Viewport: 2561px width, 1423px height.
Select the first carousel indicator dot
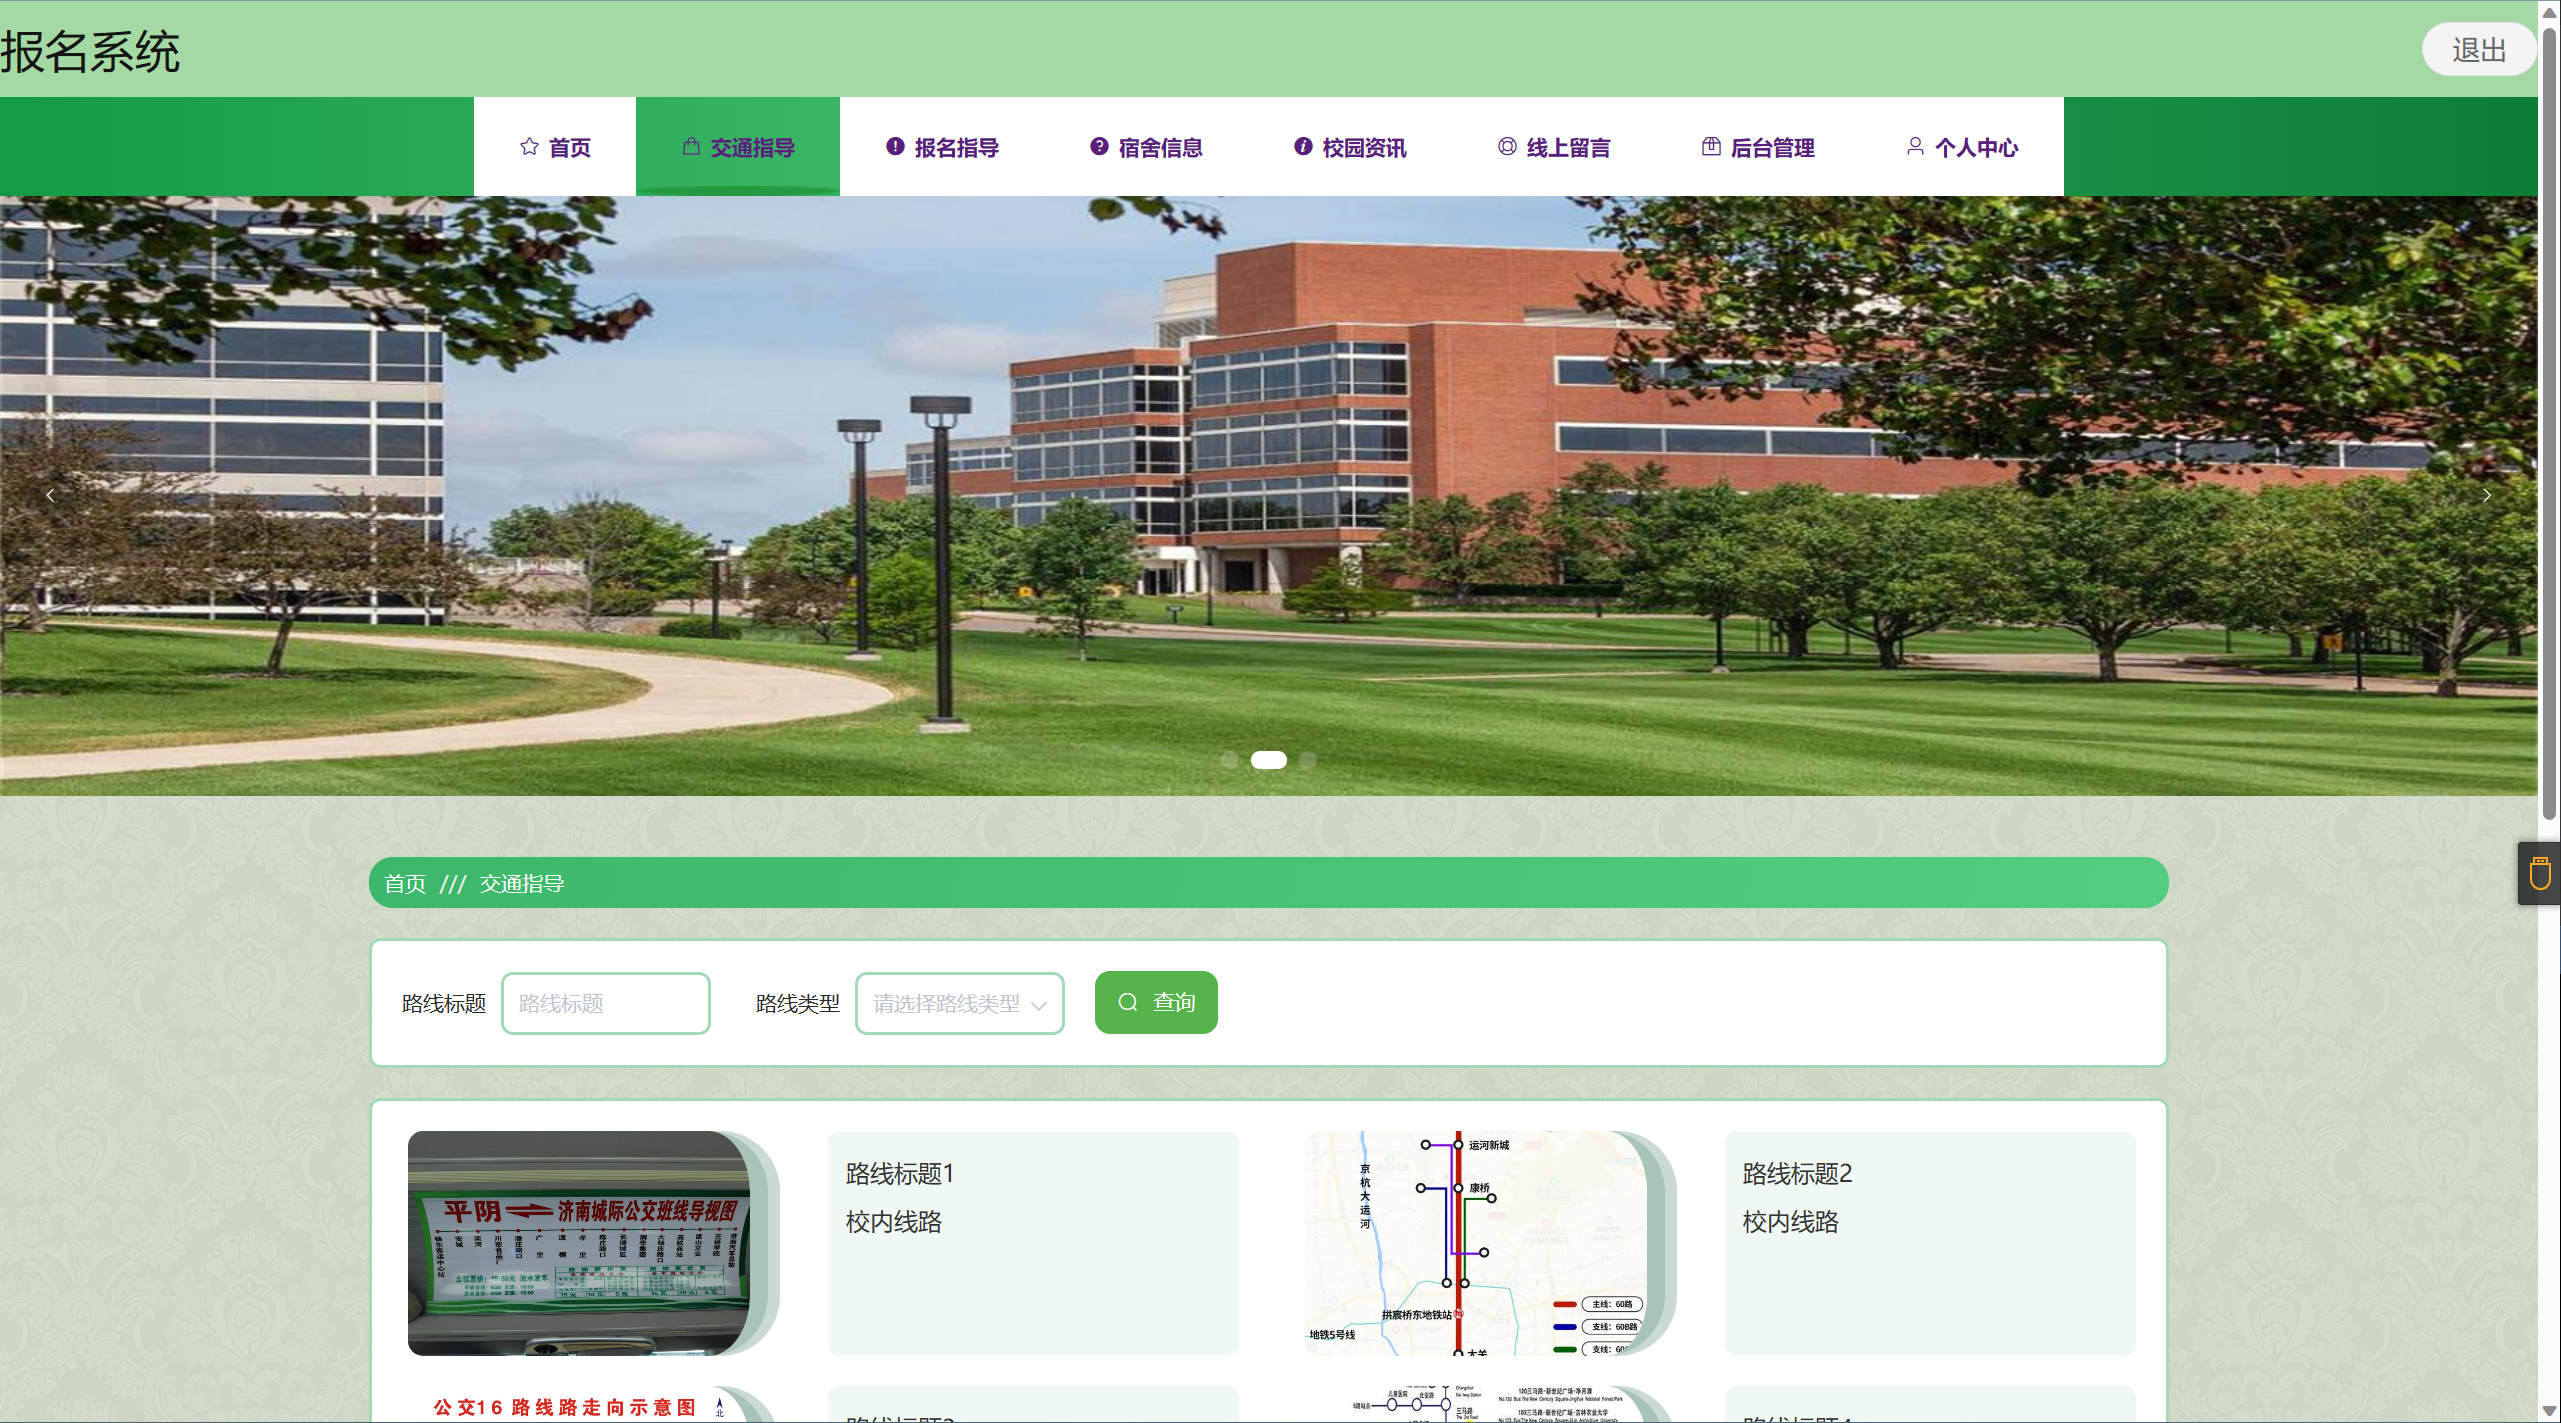pyautogui.click(x=1230, y=760)
